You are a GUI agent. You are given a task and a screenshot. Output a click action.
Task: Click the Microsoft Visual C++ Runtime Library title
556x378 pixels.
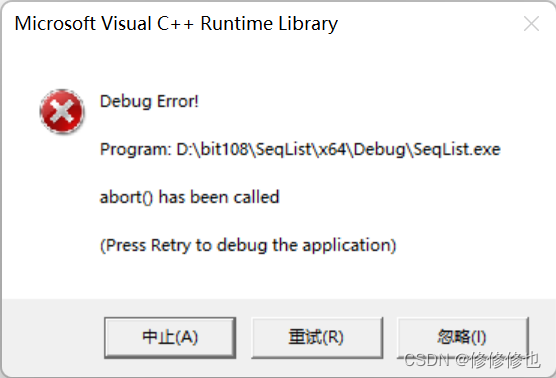[176, 24]
